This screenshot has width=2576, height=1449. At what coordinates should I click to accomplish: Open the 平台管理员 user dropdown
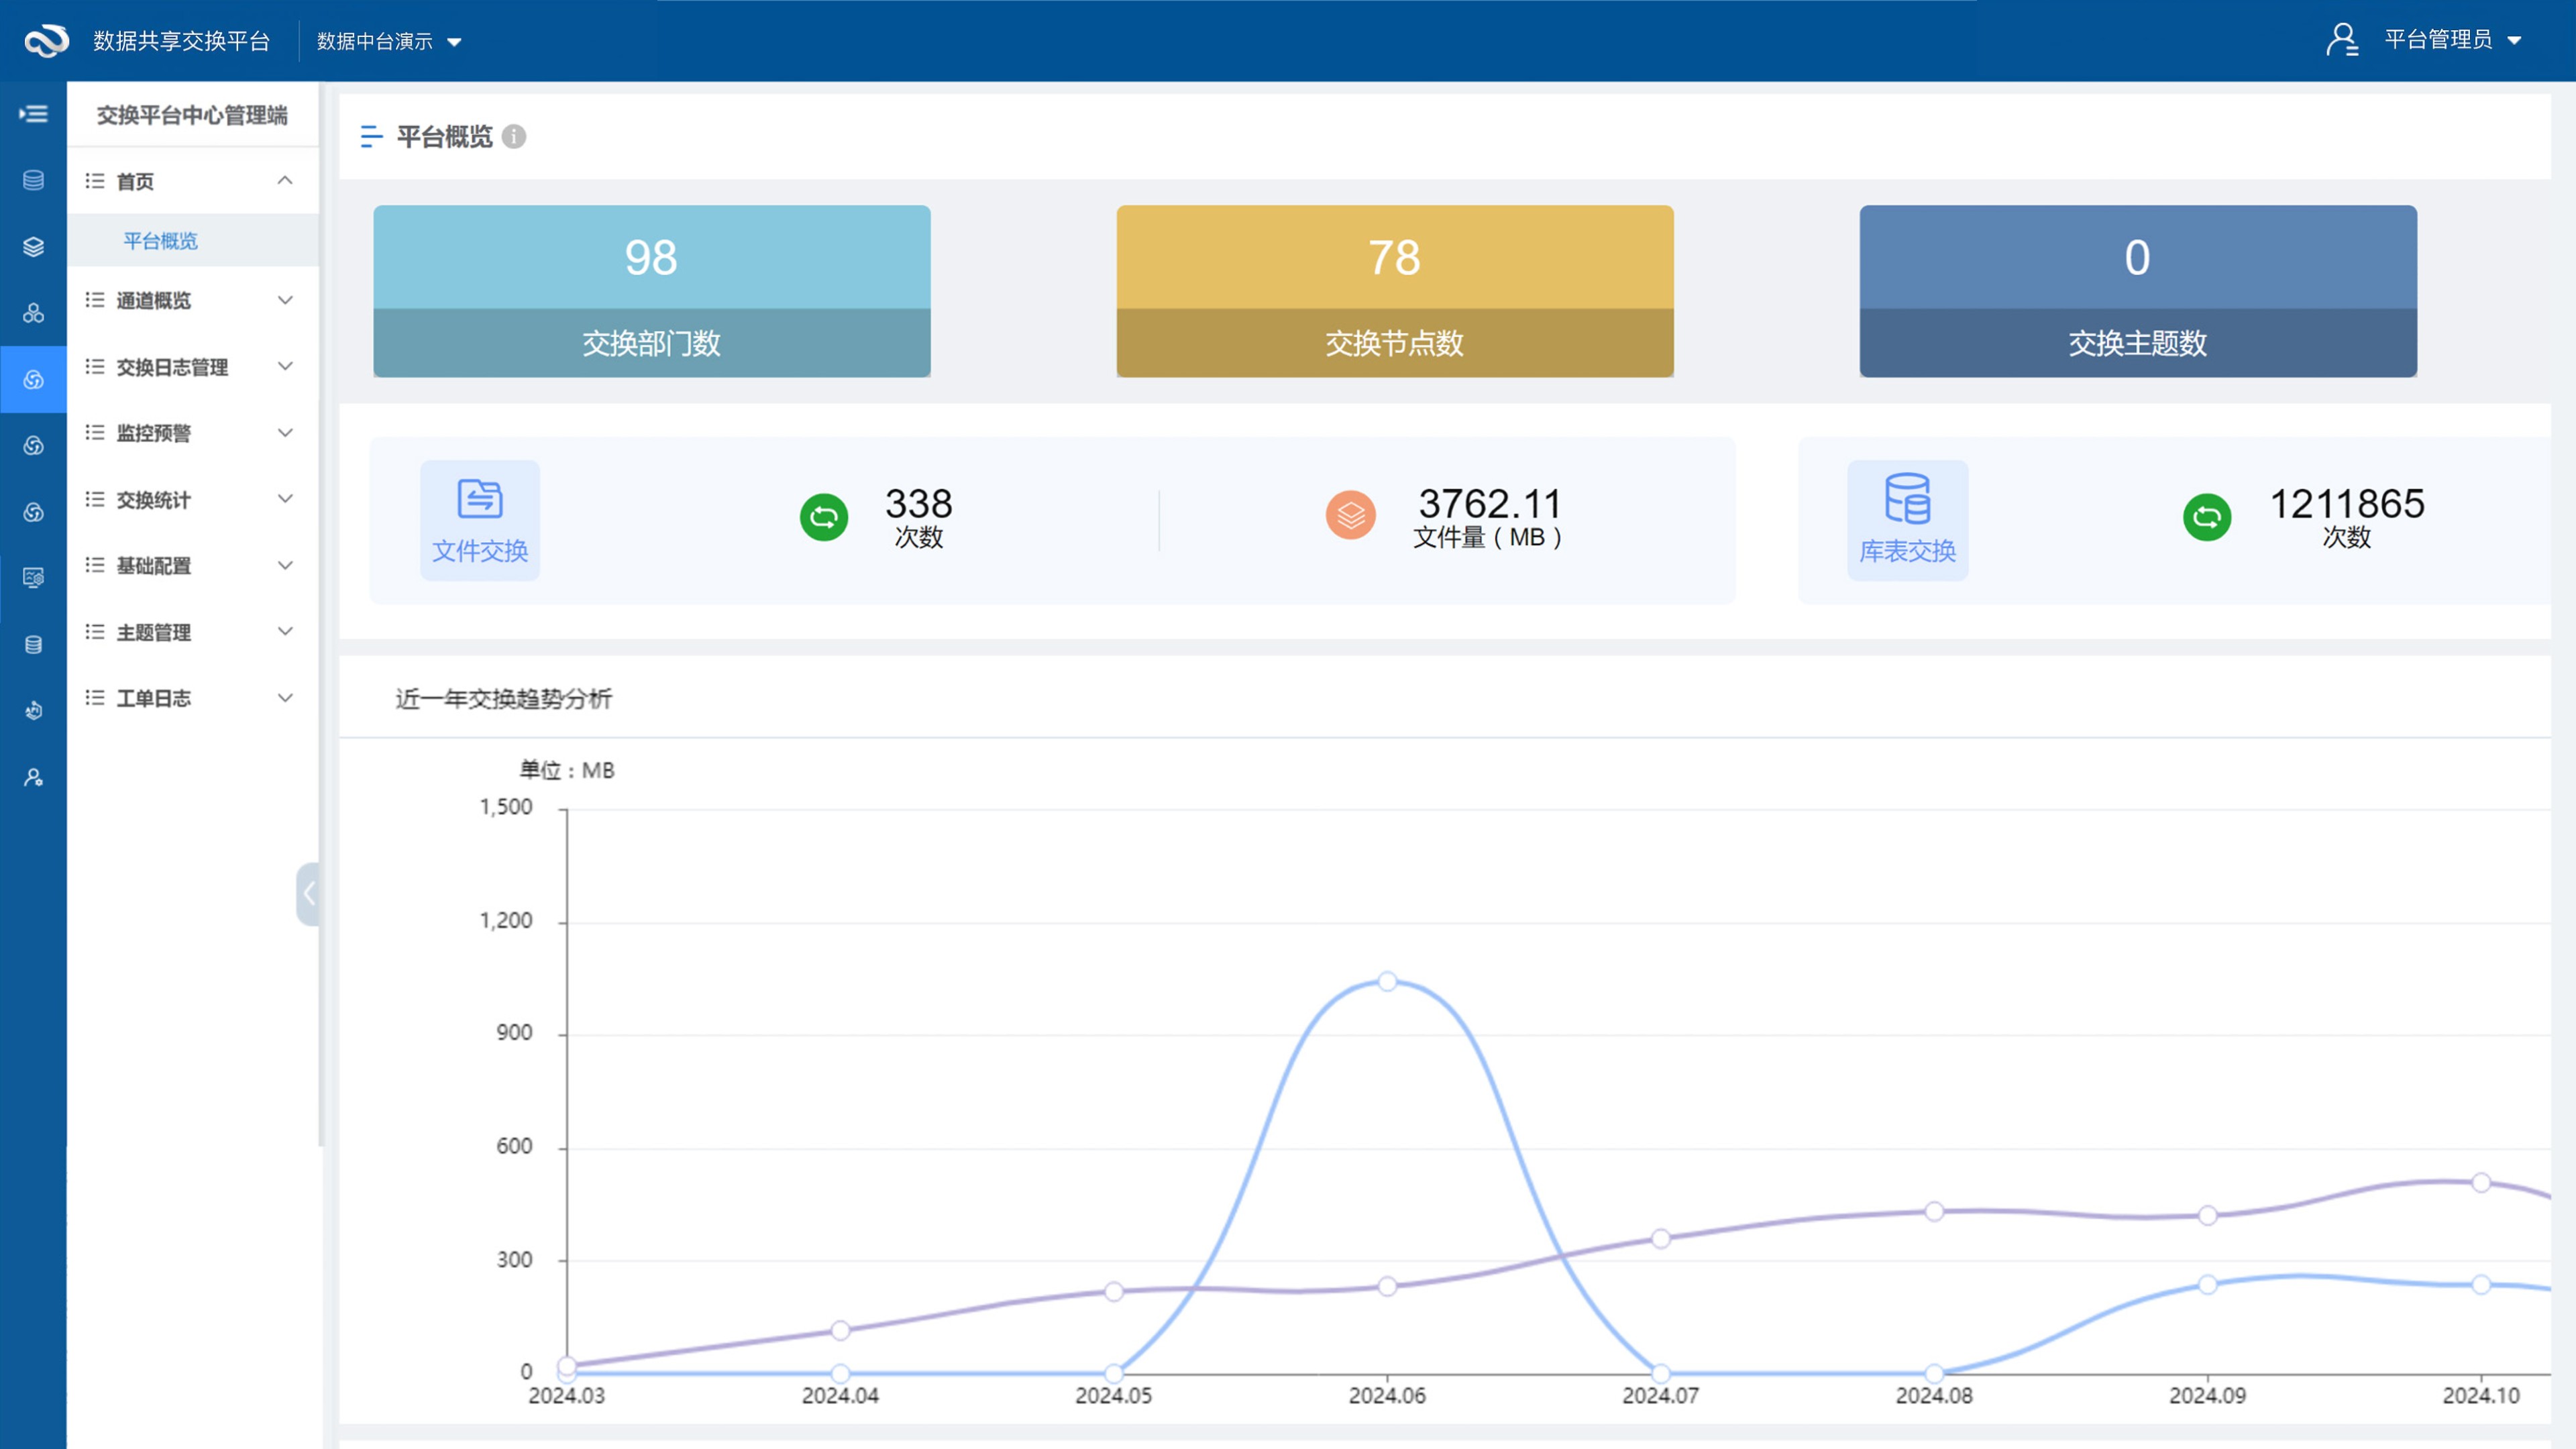[2438, 40]
